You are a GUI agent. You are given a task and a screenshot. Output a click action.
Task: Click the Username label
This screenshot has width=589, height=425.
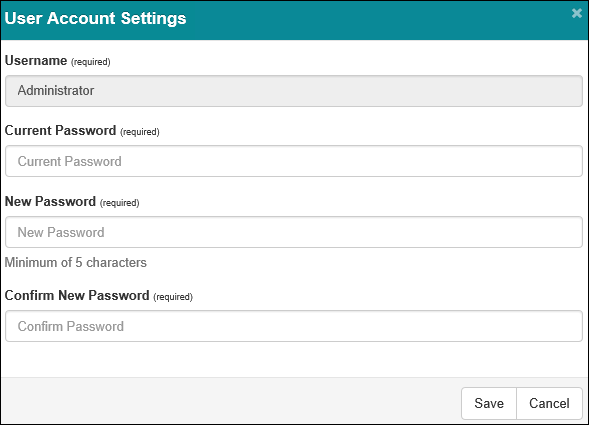point(36,60)
